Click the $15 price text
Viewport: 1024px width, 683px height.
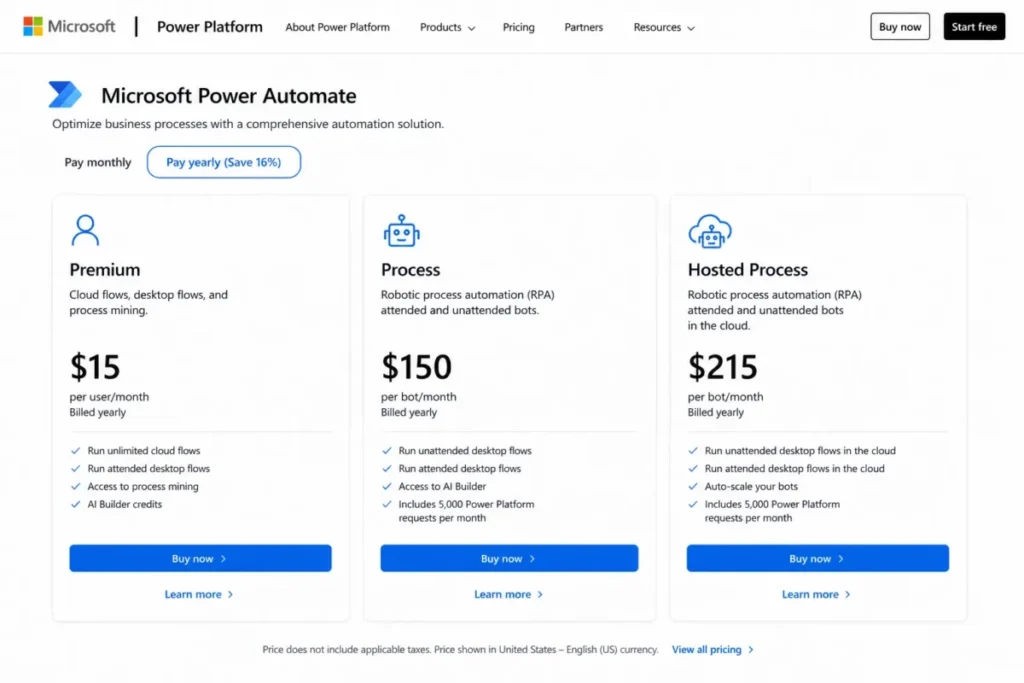pos(95,366)
